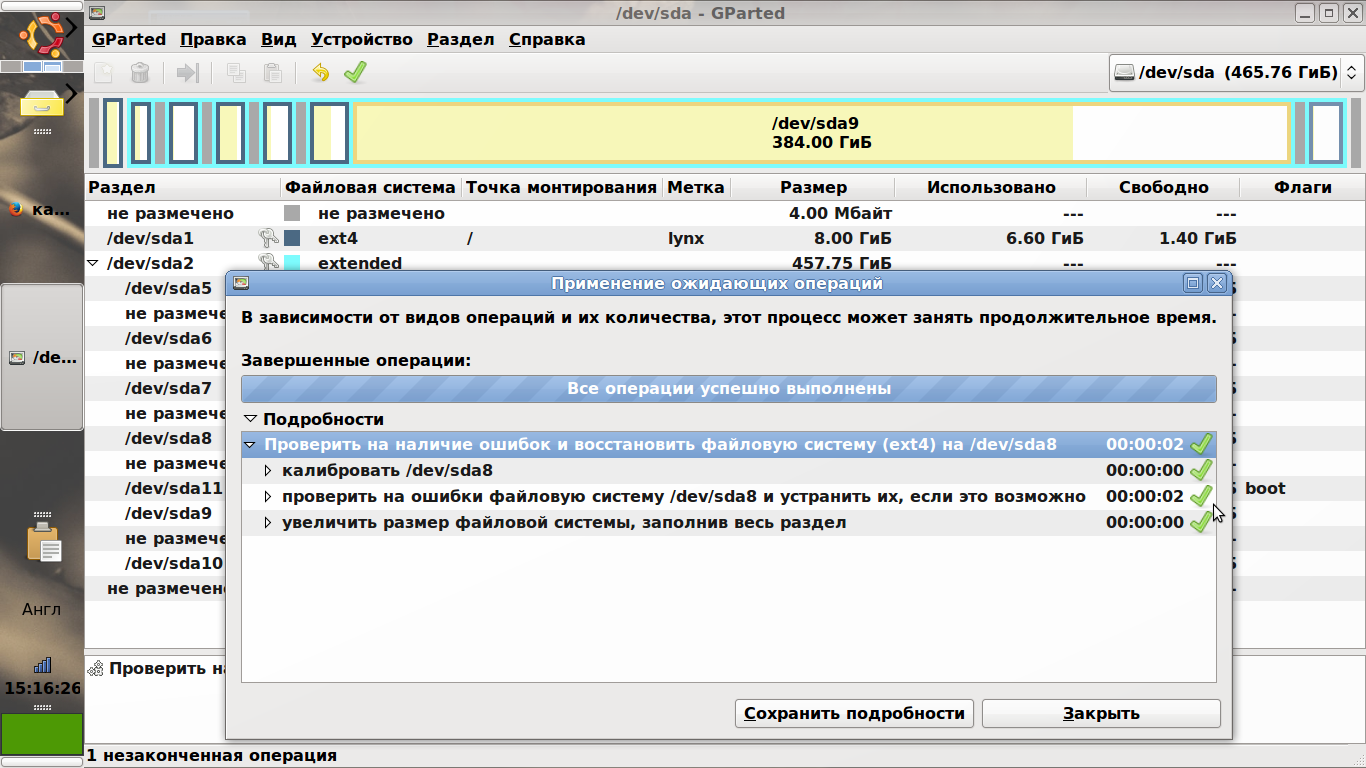Open the Правка menu
Screen dimensions: 1366x768
tap(213, 40)
